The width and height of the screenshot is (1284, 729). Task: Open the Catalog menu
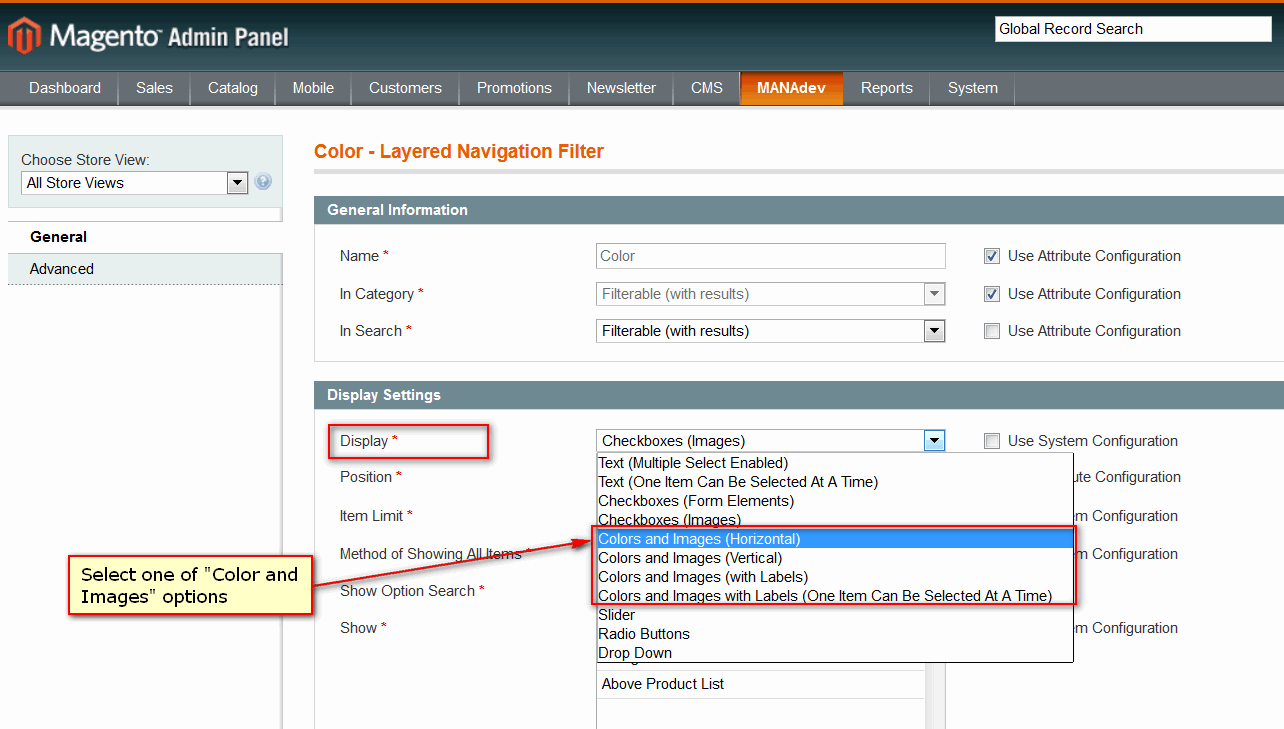pos(233,88)
